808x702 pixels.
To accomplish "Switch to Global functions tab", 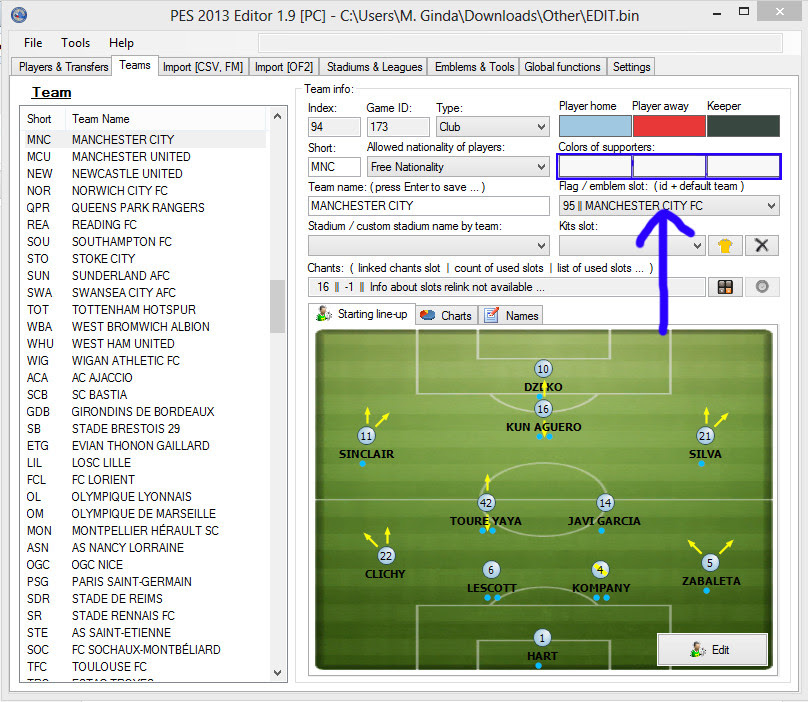I will pos(562,67).
